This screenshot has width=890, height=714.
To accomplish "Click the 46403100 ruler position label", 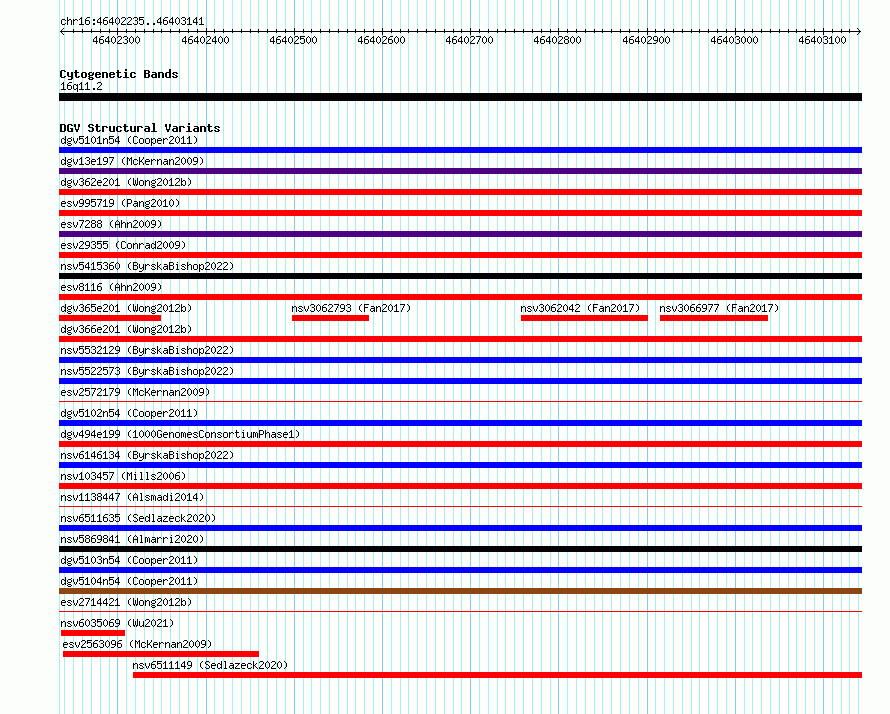I will pos(822,40).
